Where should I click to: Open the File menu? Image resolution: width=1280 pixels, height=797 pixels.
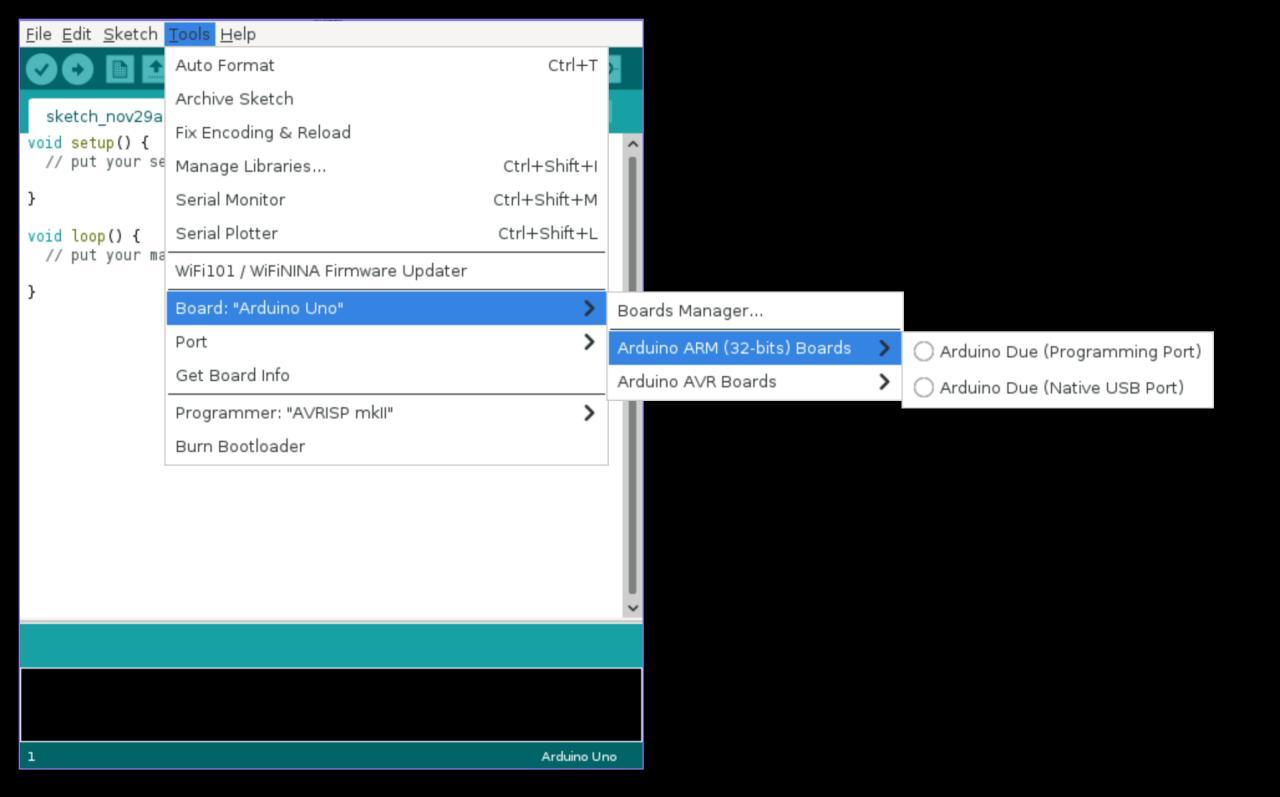point(38,34)
